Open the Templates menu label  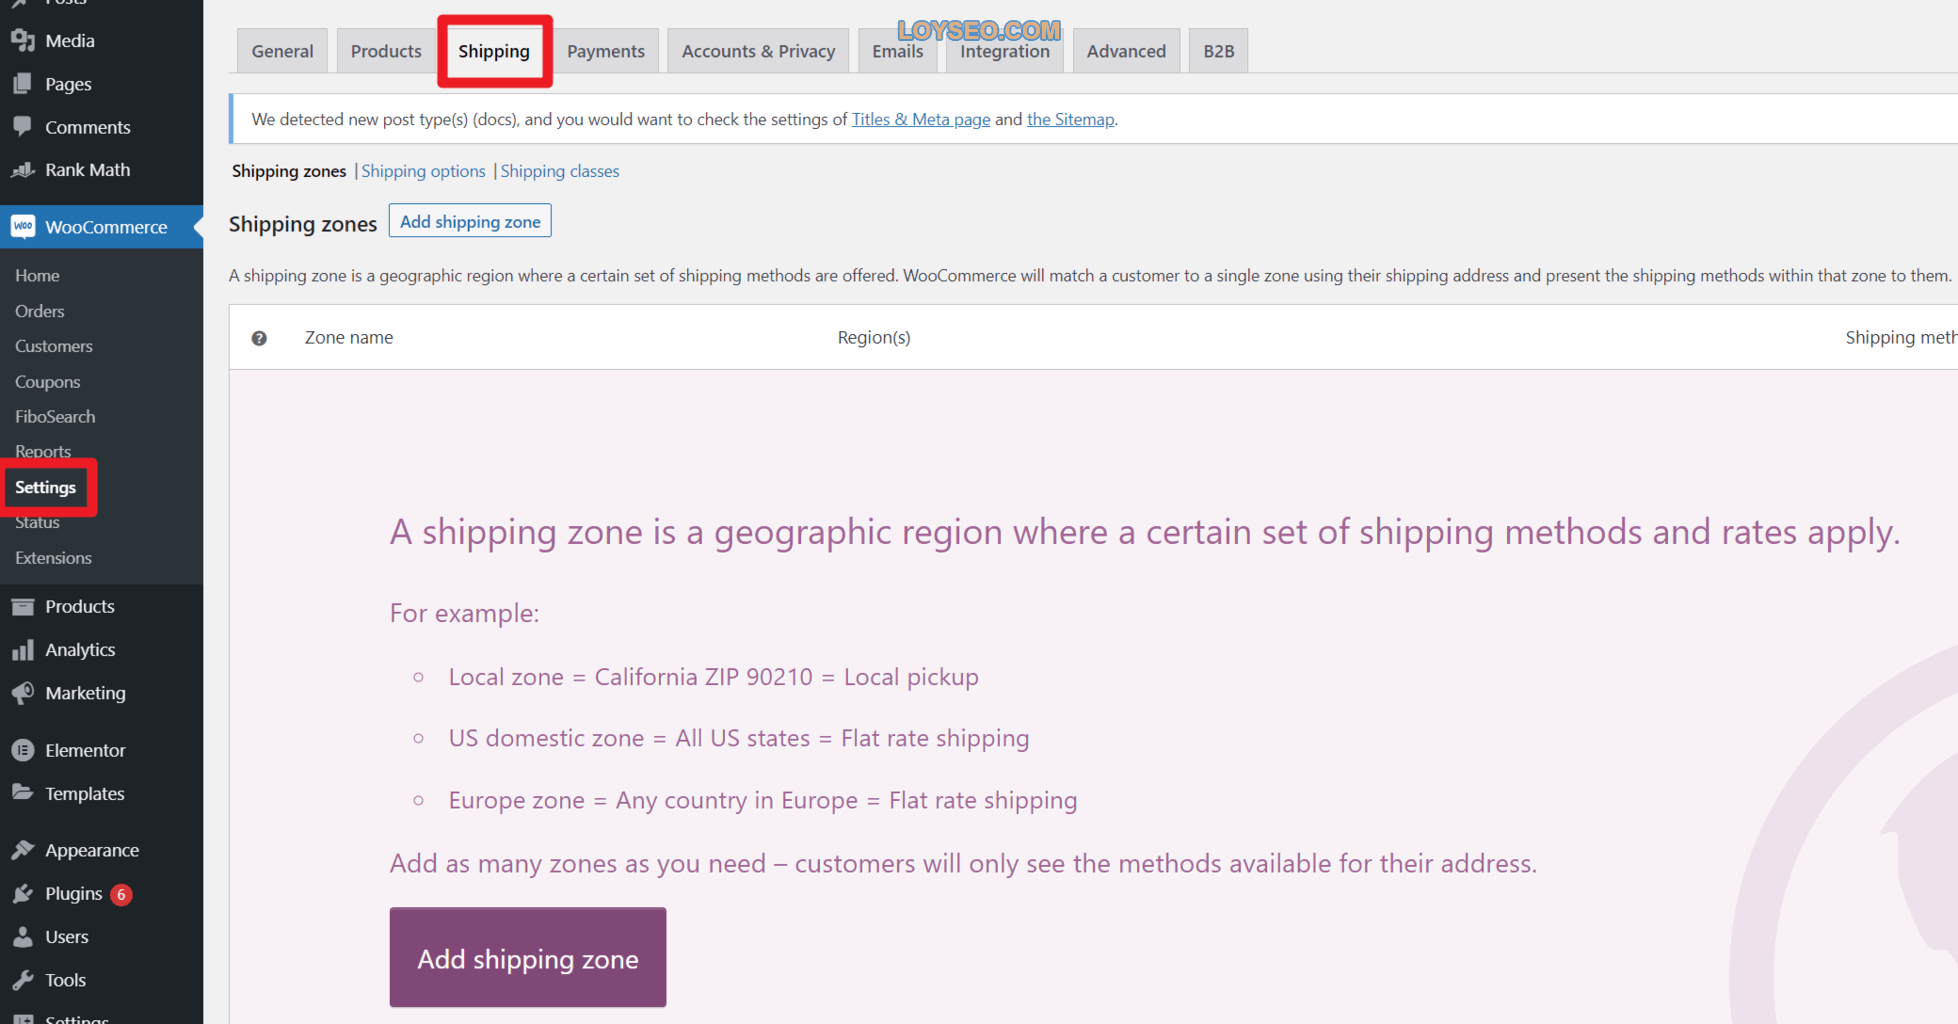[85, 793]
